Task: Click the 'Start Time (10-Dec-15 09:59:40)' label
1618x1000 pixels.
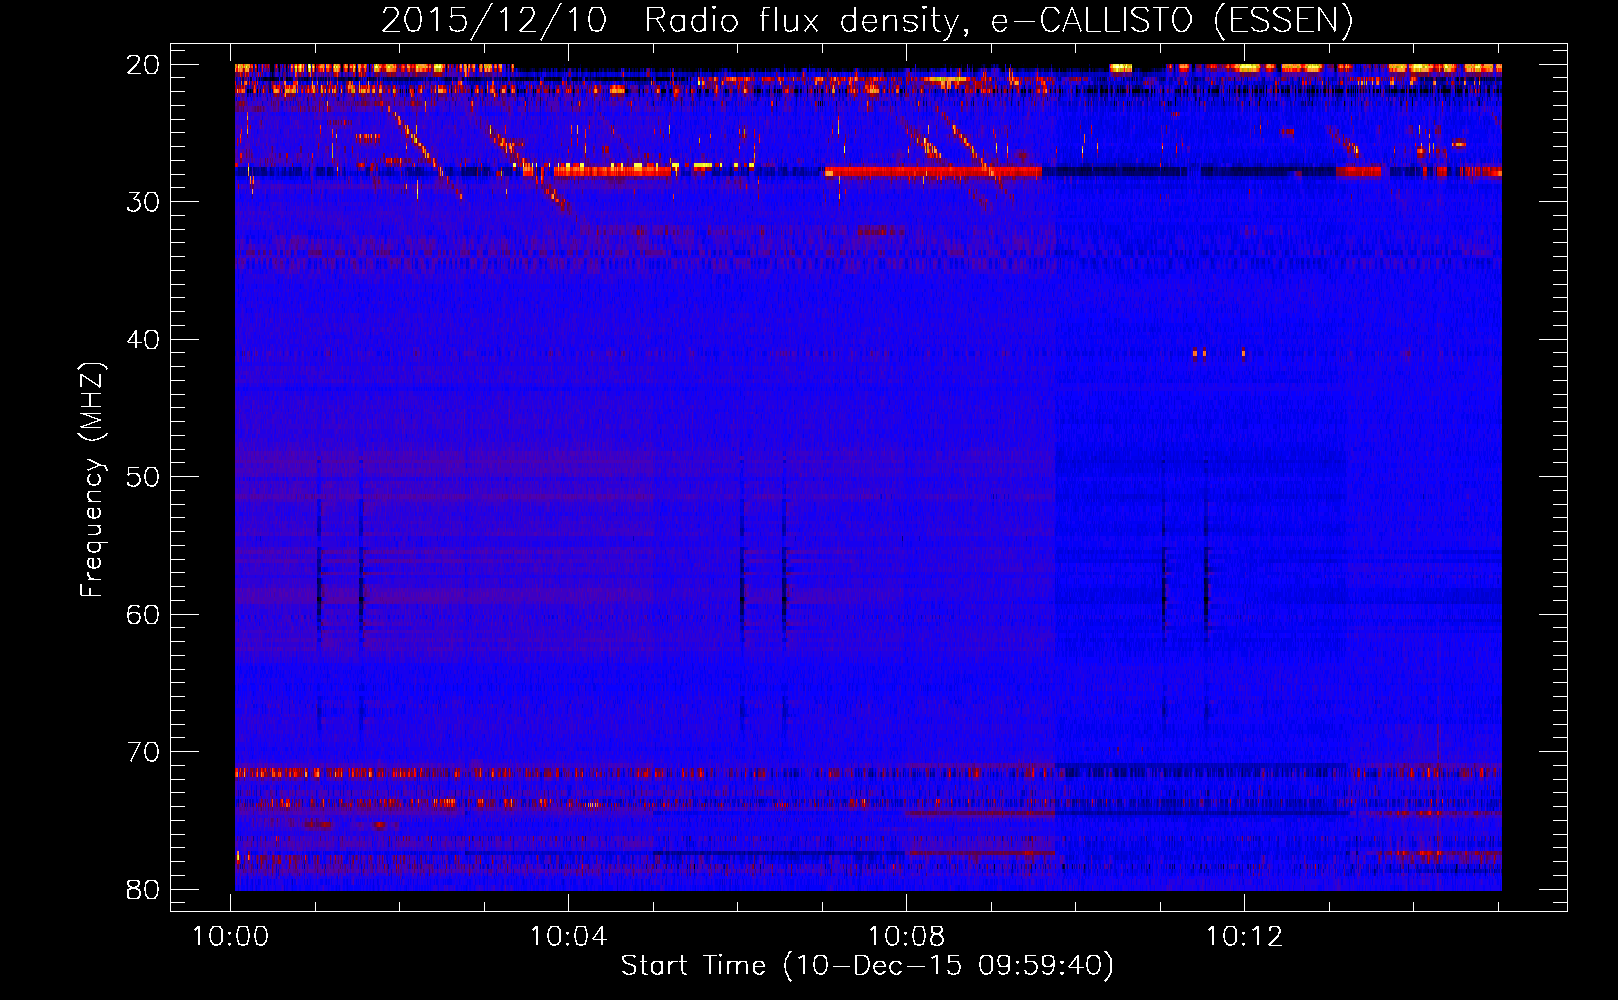Action: (x=867, y=966)
